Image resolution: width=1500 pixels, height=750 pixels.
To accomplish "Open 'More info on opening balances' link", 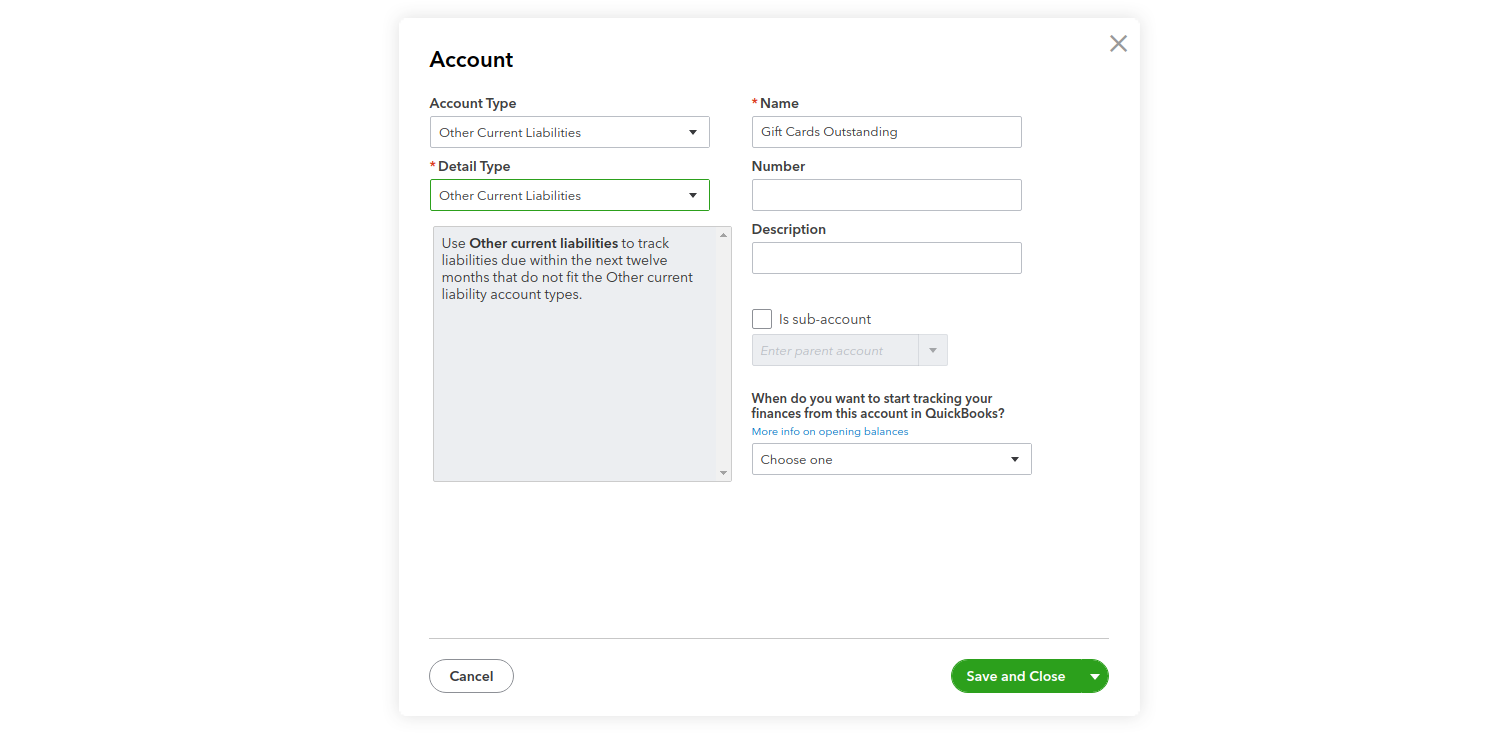I will tap(830, 432).
